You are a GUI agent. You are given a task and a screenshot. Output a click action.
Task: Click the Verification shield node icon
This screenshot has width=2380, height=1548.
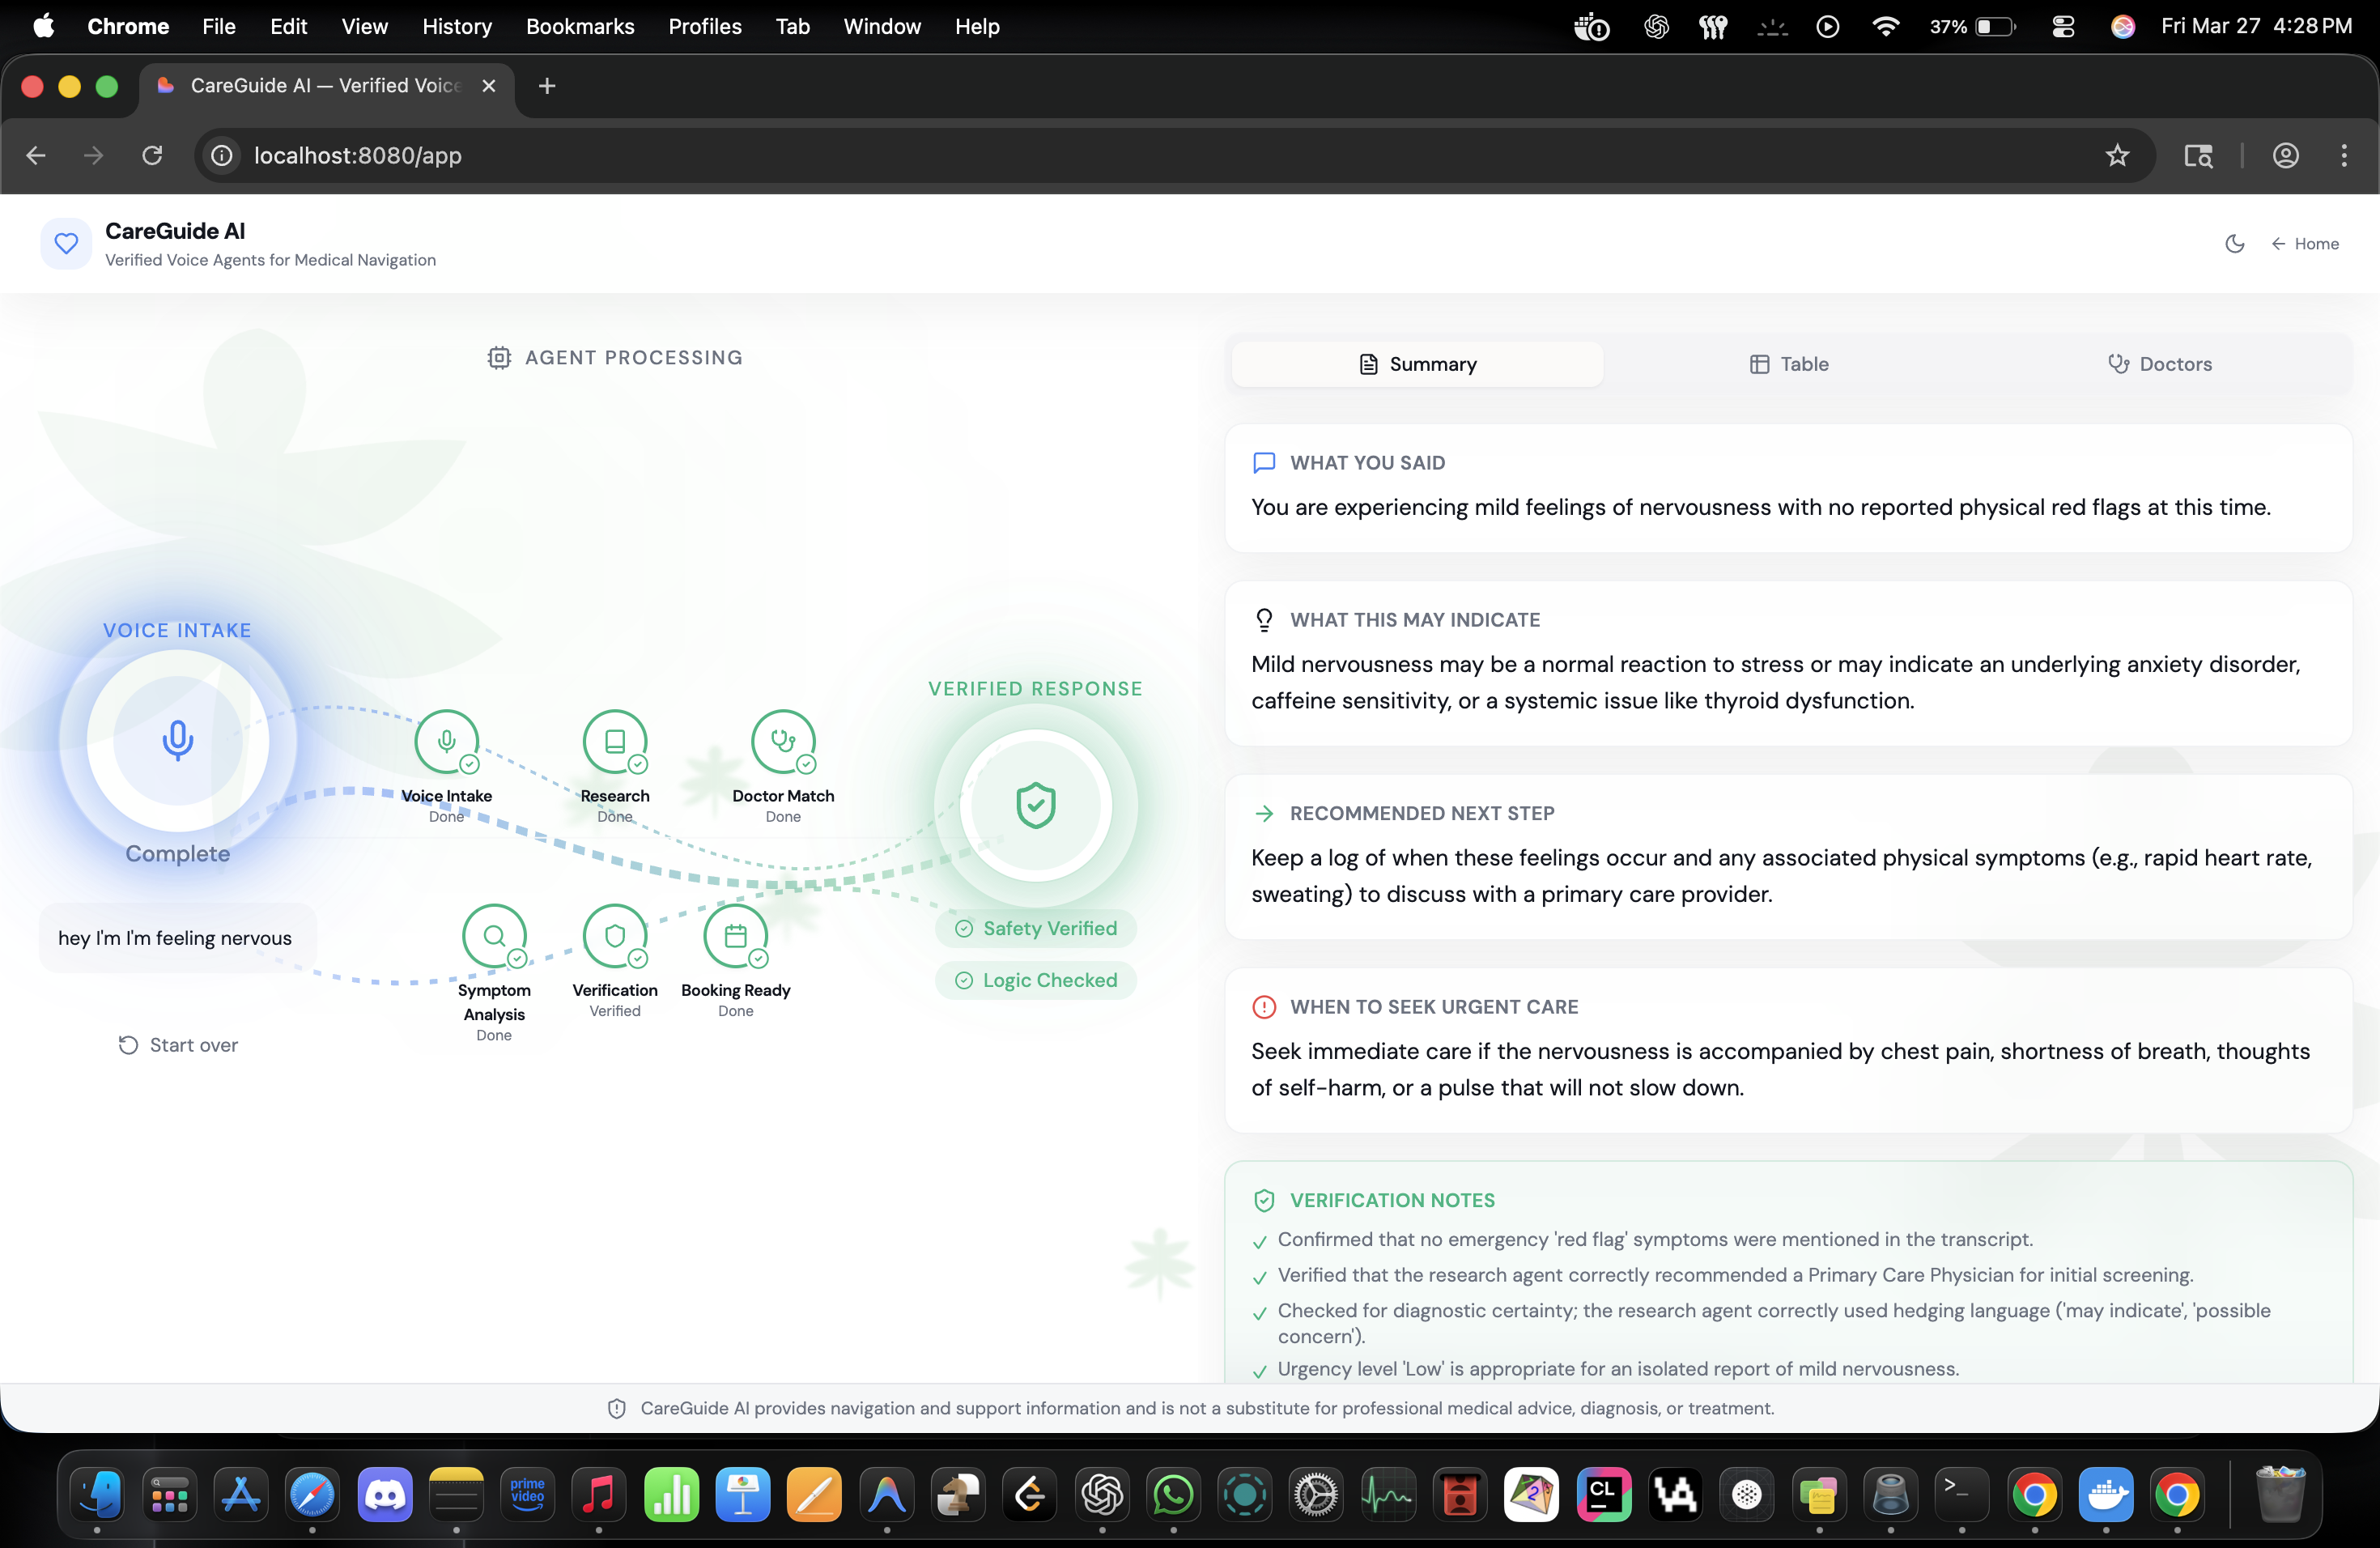tap(615, 935)
